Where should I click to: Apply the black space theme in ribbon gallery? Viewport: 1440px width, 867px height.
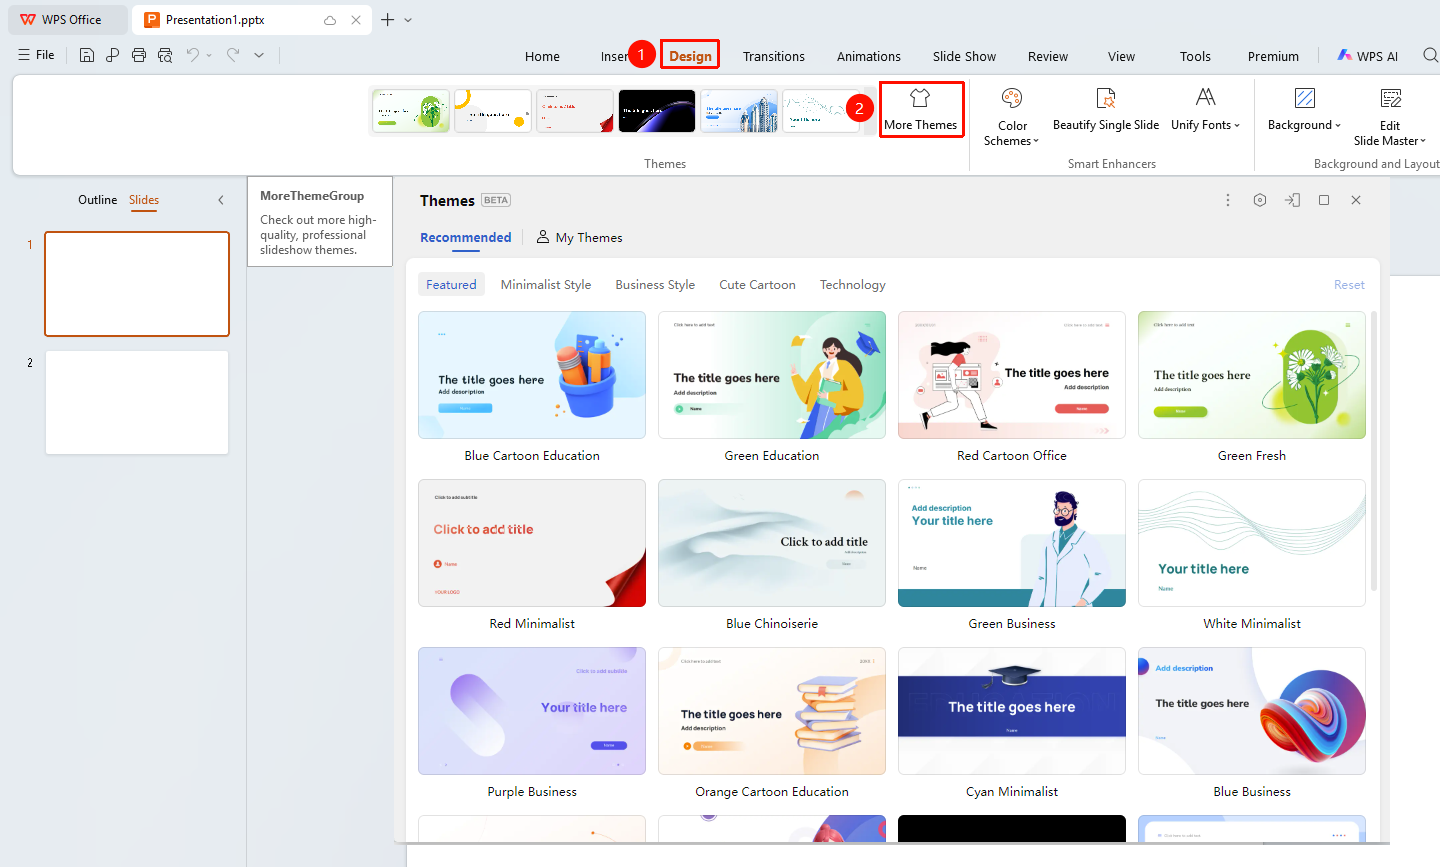(657, 111)
